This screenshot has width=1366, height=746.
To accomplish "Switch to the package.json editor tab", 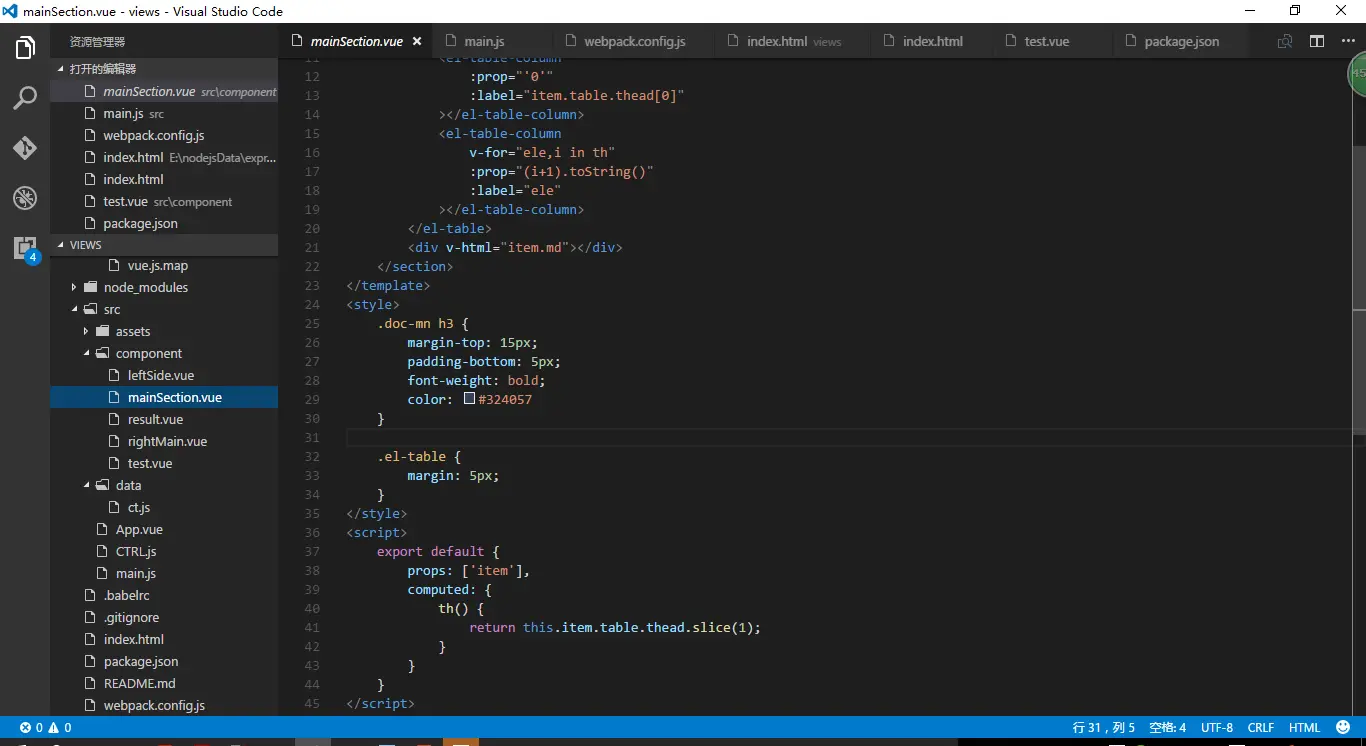I will tap(1181, 41).
